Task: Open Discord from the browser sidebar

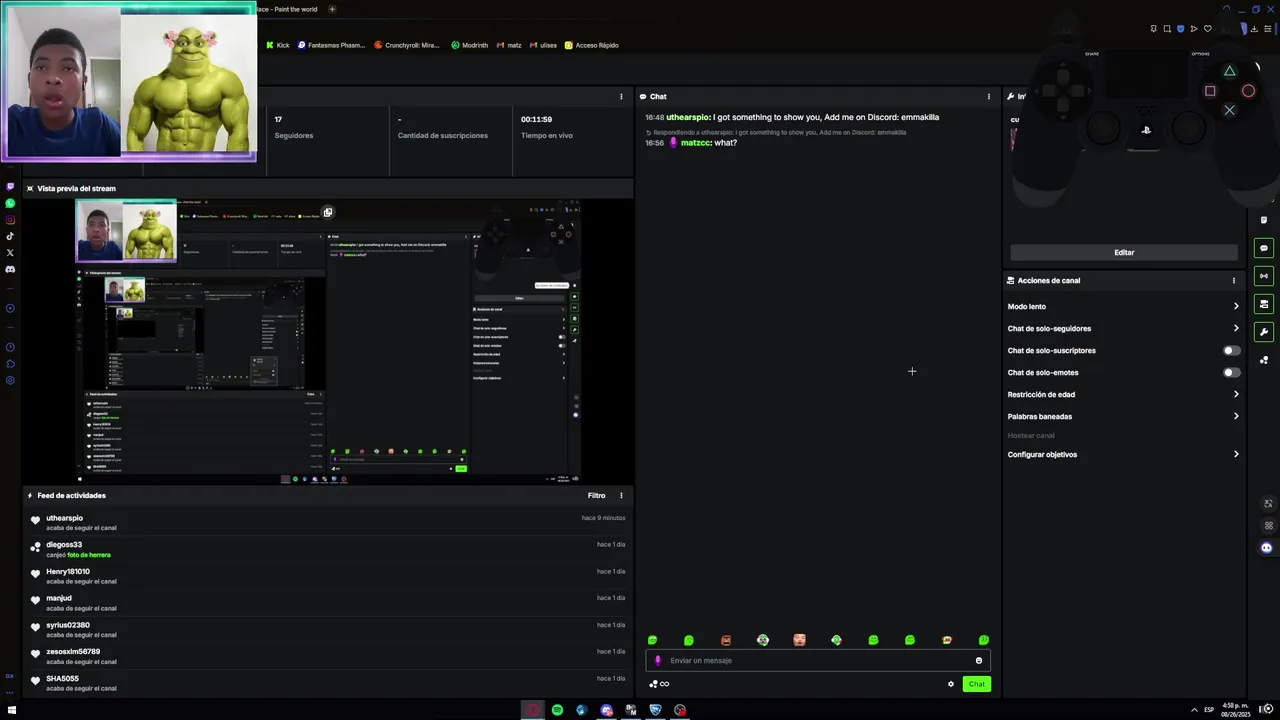Action: click(x=10, y=269)
